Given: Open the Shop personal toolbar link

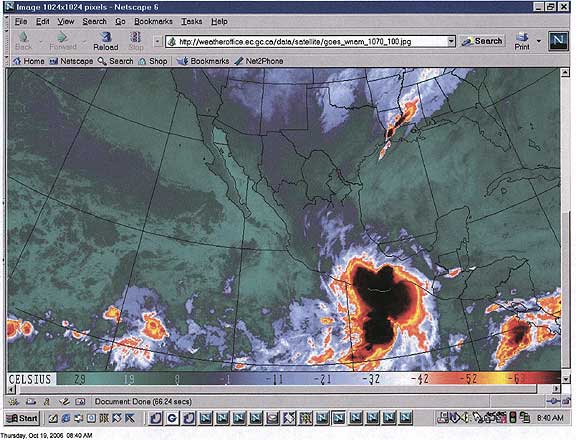Looking at the screenshot, I should [153, 61].
